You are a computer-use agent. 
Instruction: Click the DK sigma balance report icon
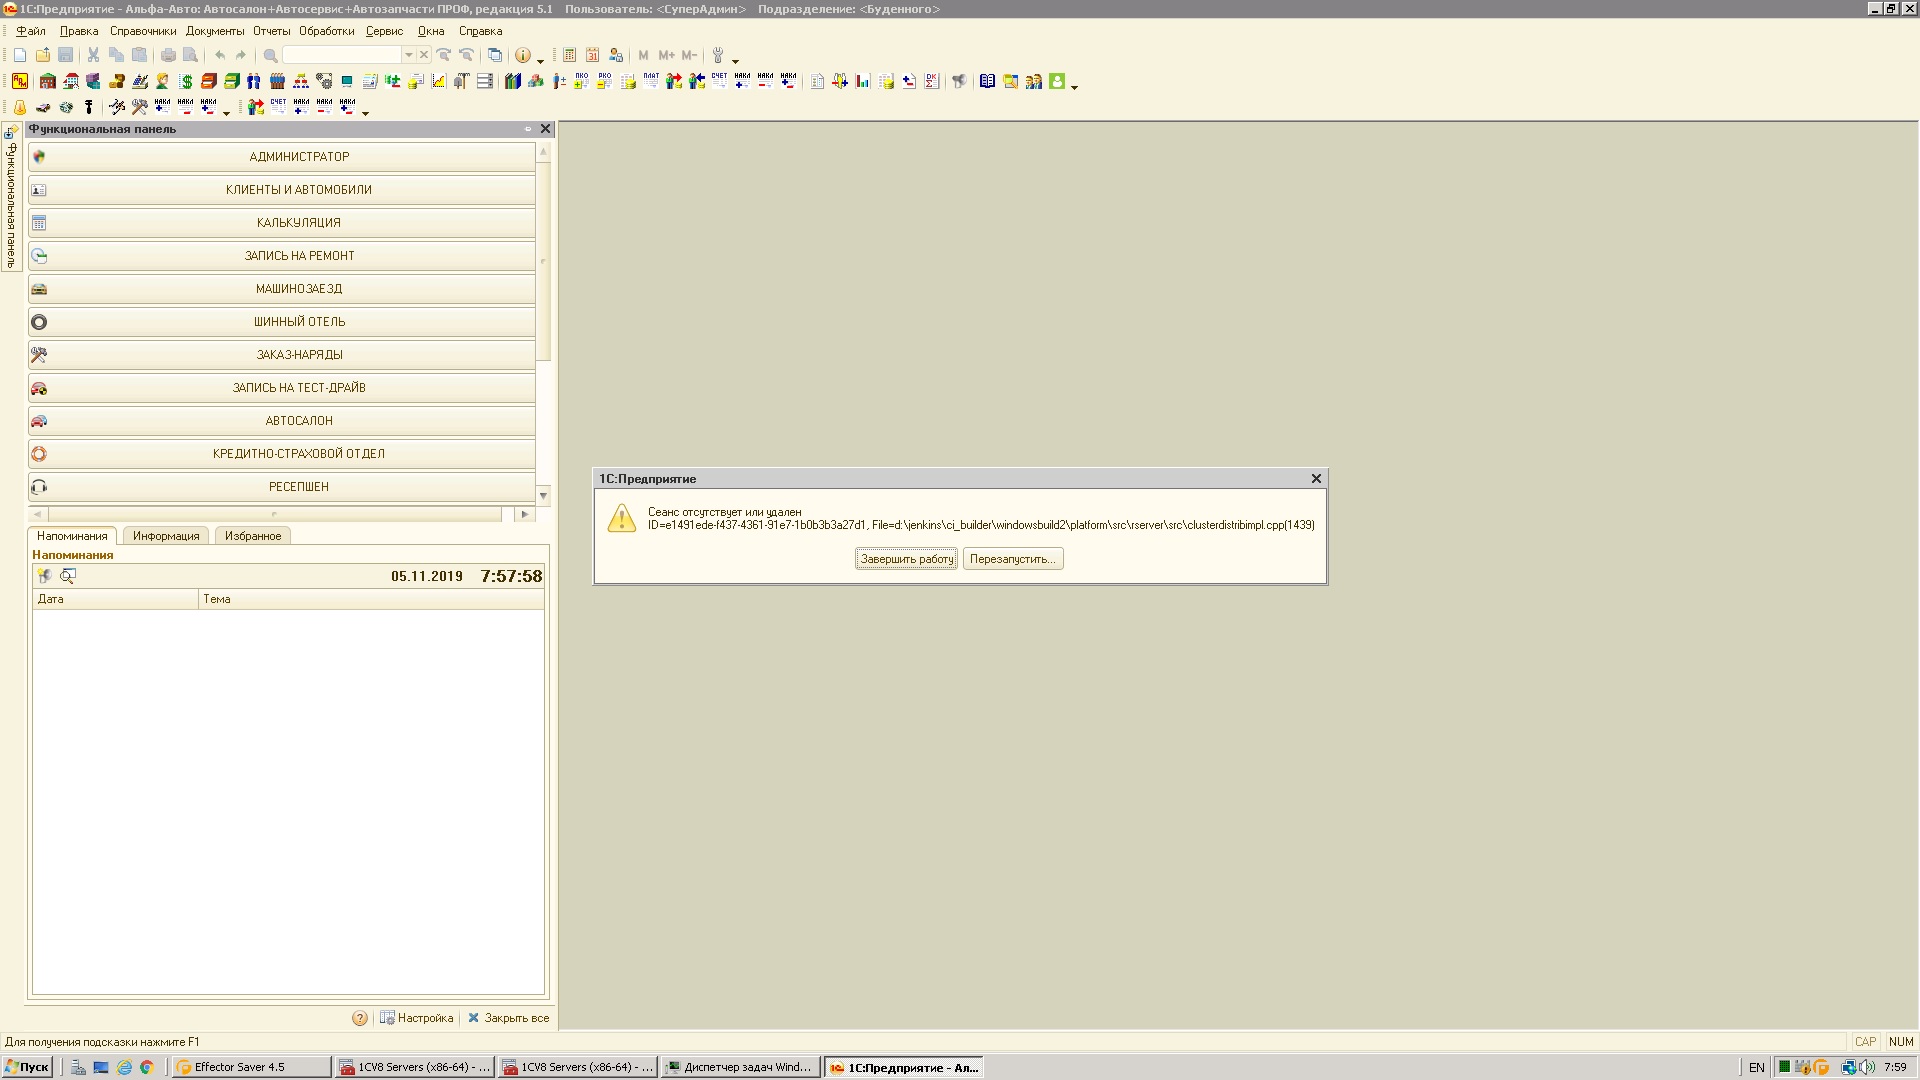(931, 81)
